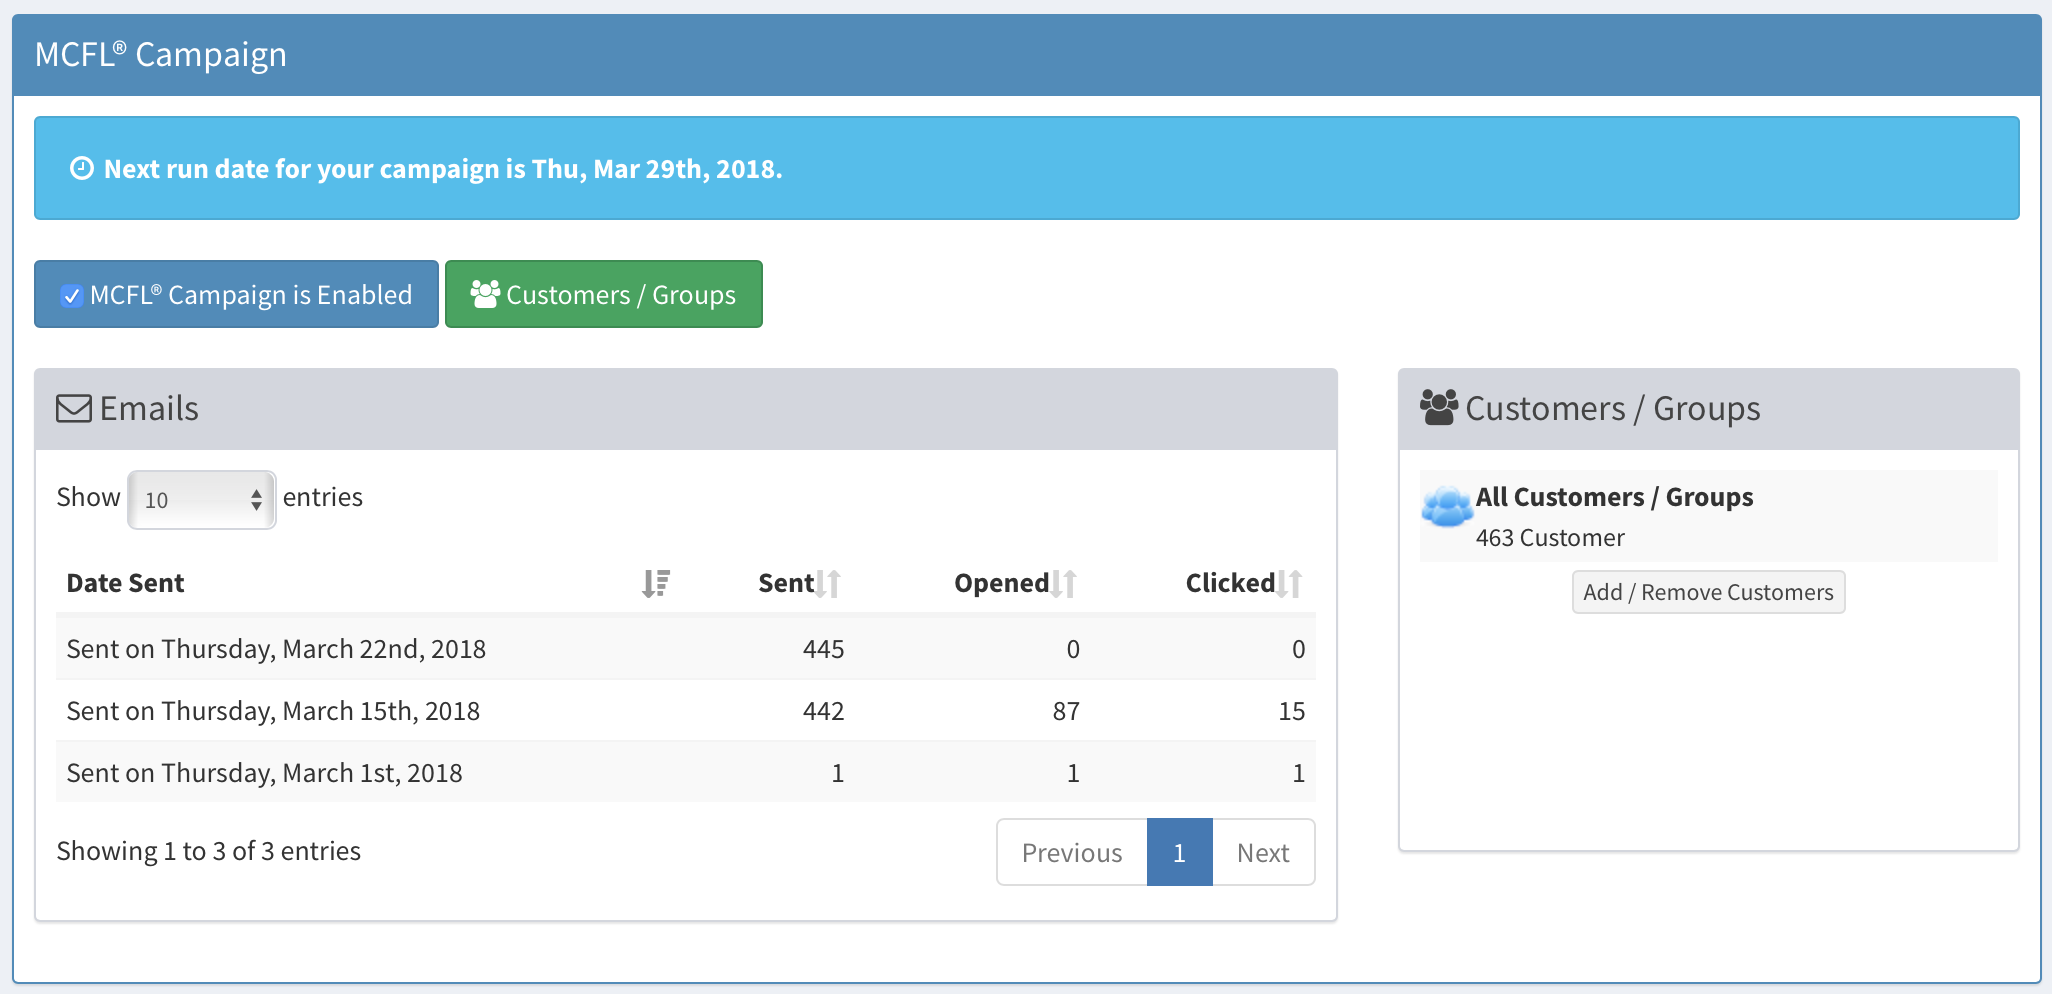
Task: Click clicked value 15 for March 15th
Action: [1291, 711]
